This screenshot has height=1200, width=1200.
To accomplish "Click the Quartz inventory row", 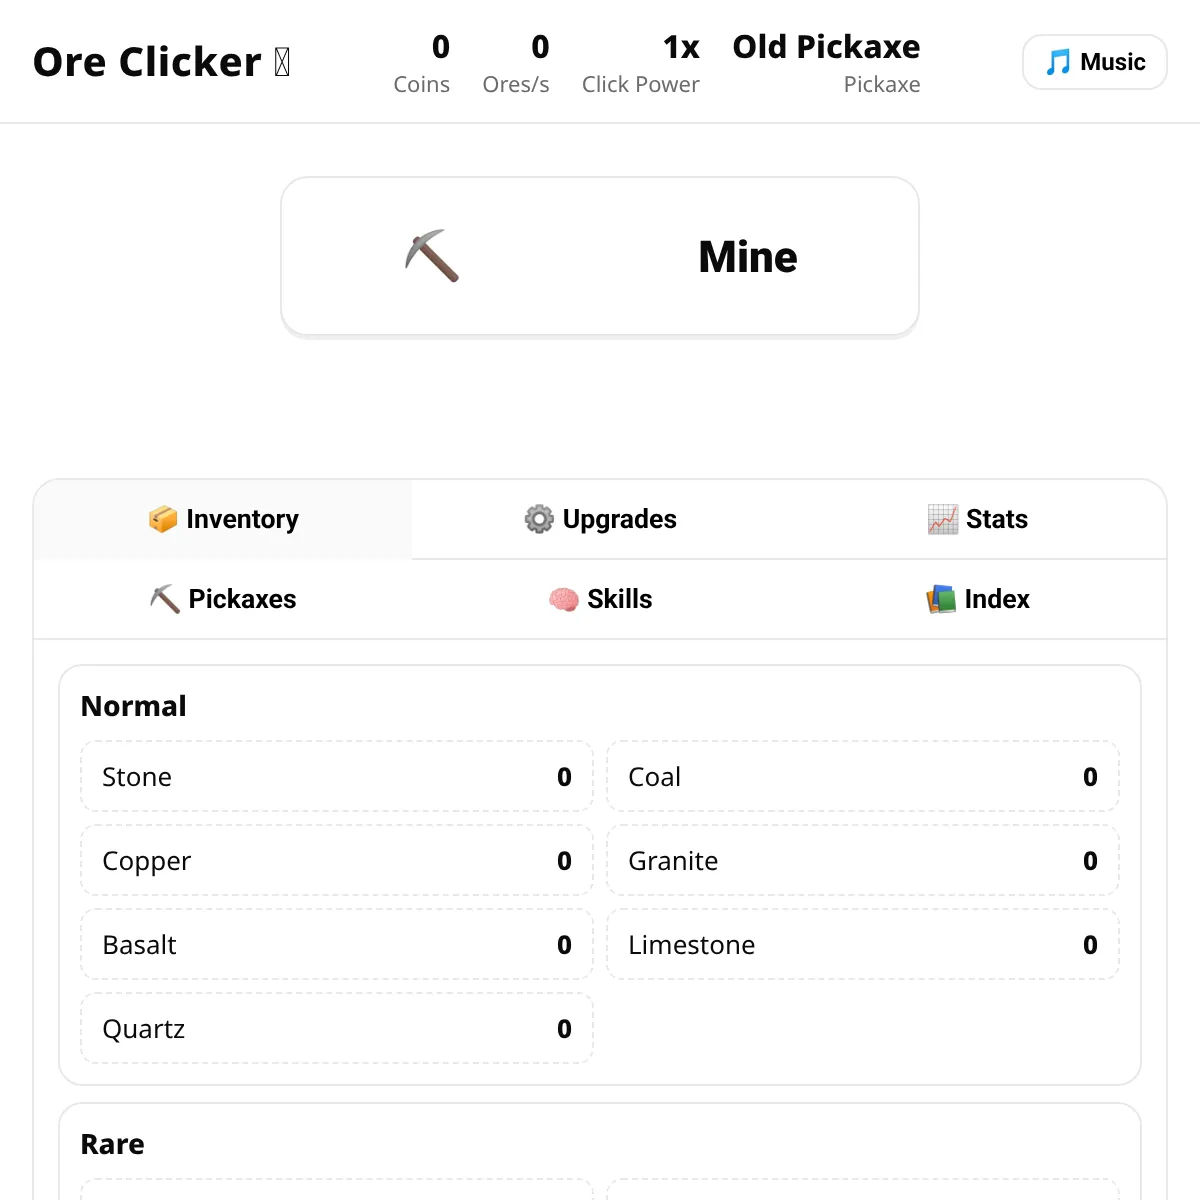I will point(337,1028).
